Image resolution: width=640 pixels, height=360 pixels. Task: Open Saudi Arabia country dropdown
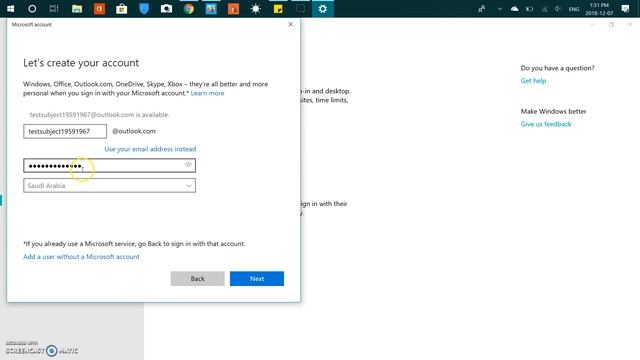(109, 186)
